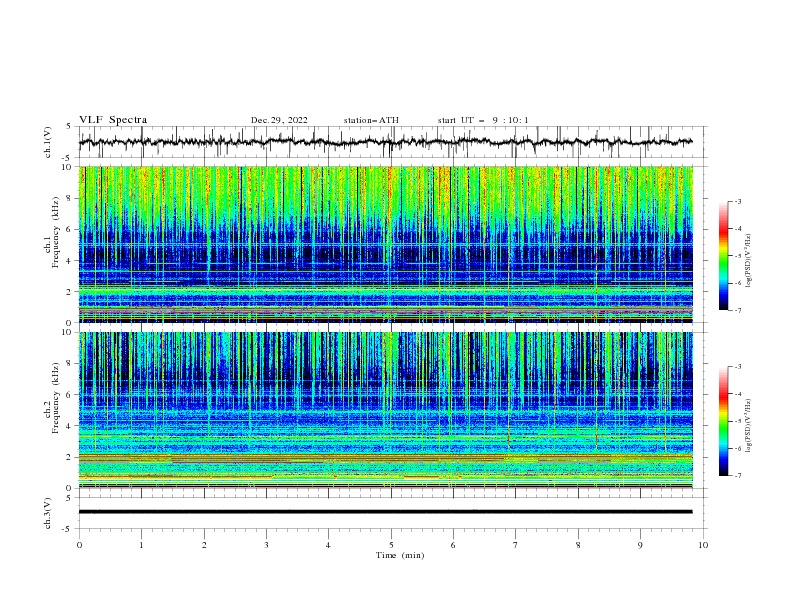
Task: Click the 'ch.1(V)' waveform axis label
Action: click(48, 142)
